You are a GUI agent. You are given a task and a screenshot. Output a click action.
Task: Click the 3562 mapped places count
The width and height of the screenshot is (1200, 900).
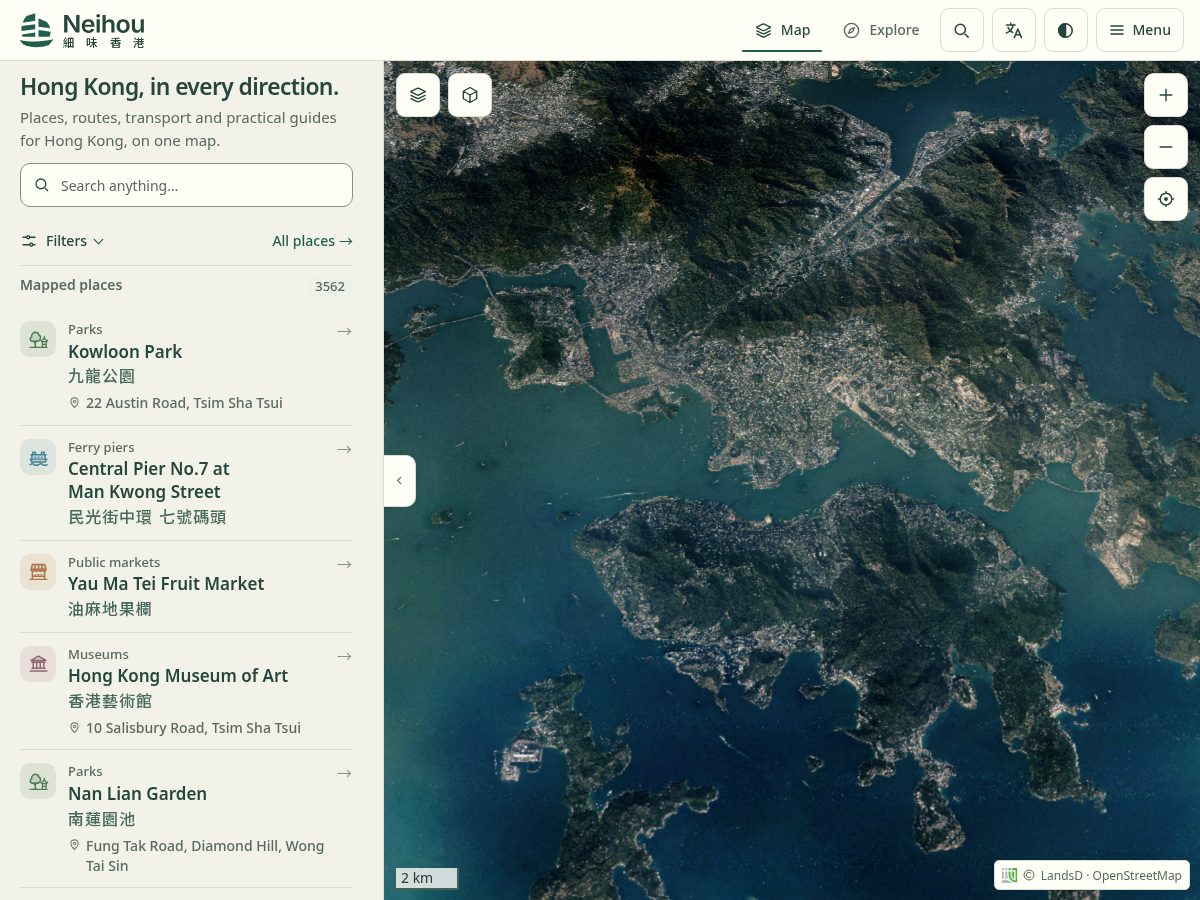(330, 286)
